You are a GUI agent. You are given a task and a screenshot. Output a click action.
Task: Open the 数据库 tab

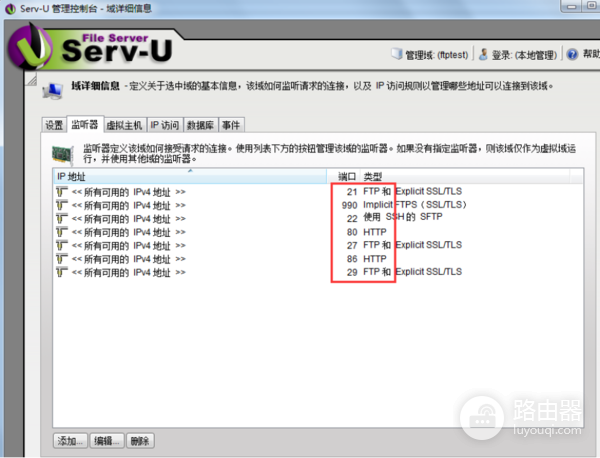click(x=200, y=125)
